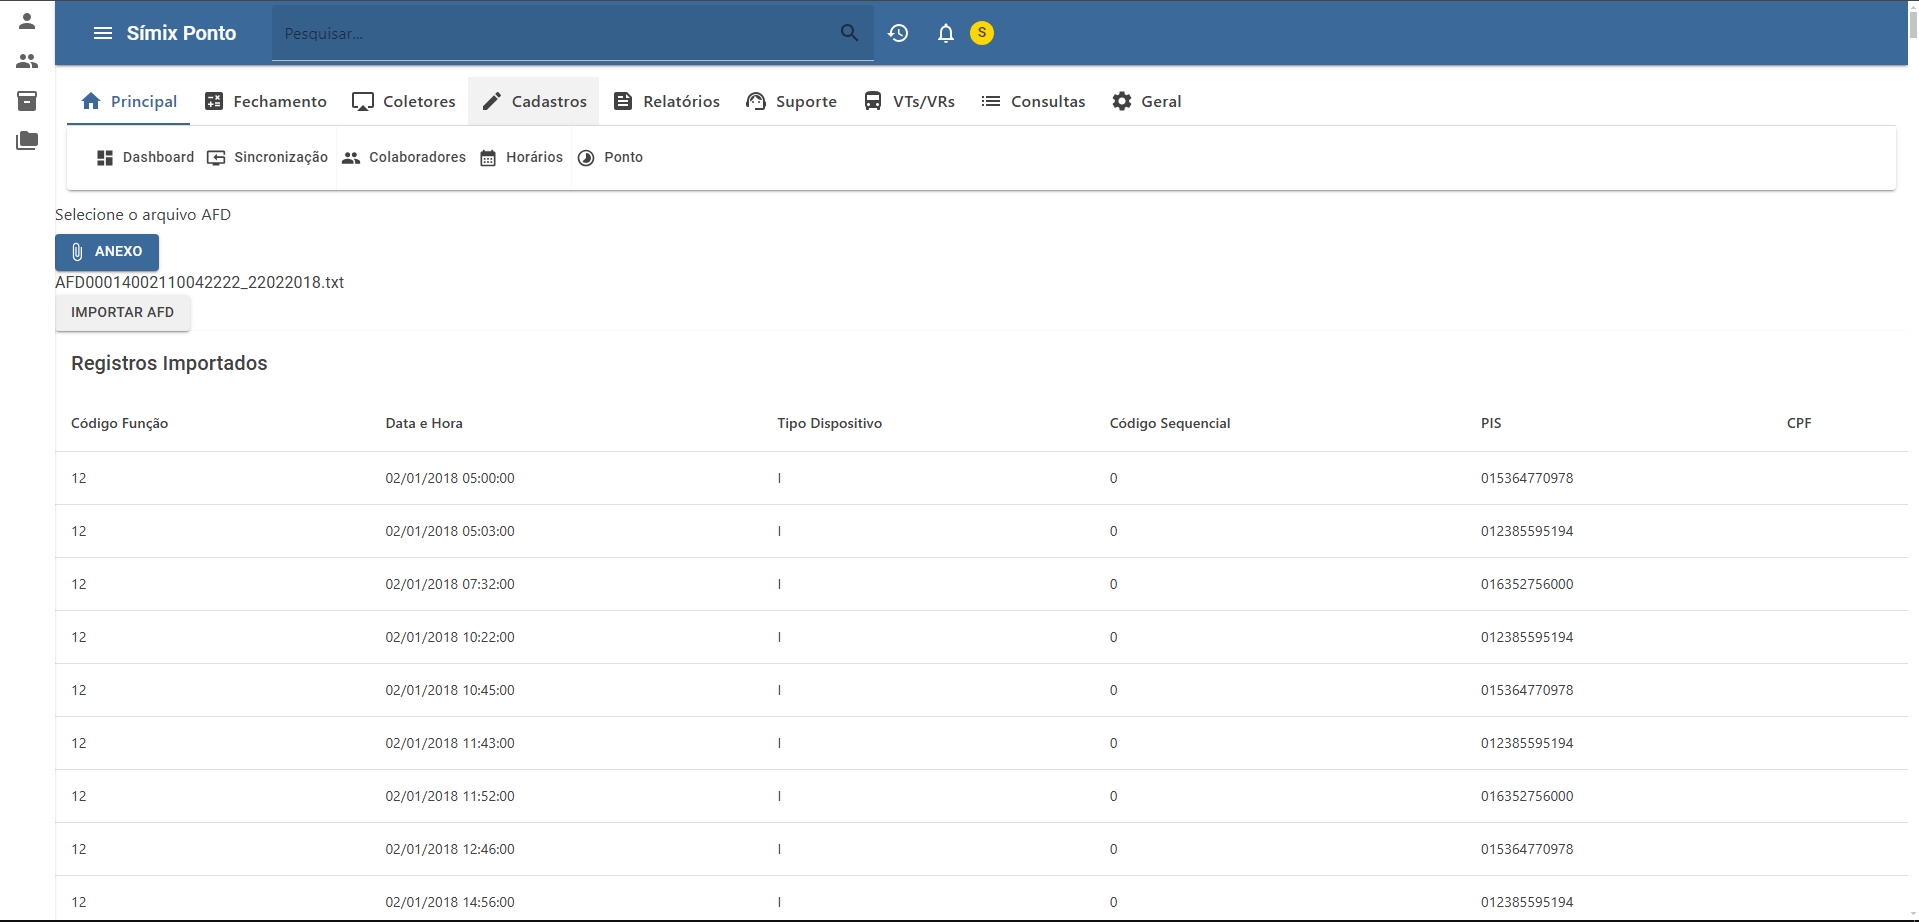
Task: Click Código Sequencial column header
Action: 1169,423
